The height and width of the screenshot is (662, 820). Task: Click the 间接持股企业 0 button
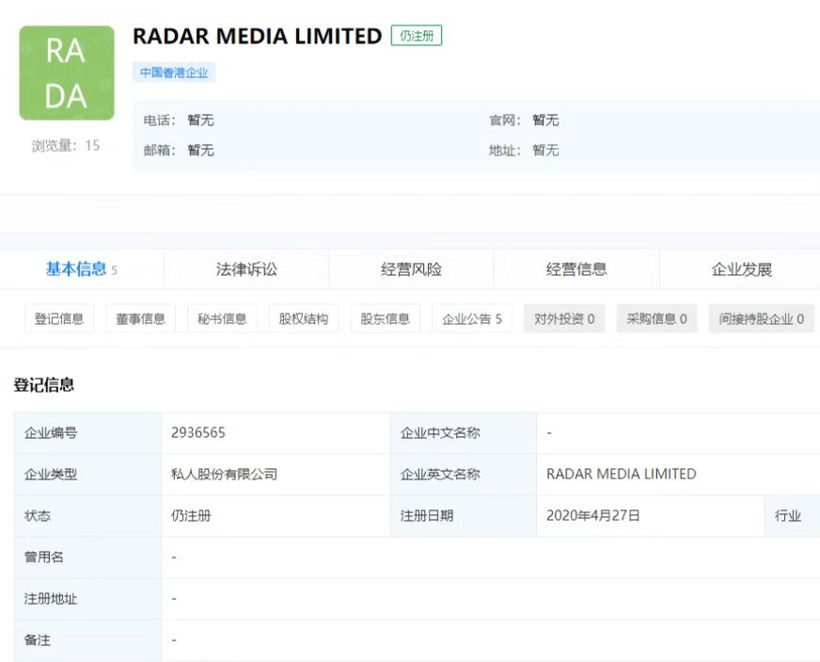[761, 319]
